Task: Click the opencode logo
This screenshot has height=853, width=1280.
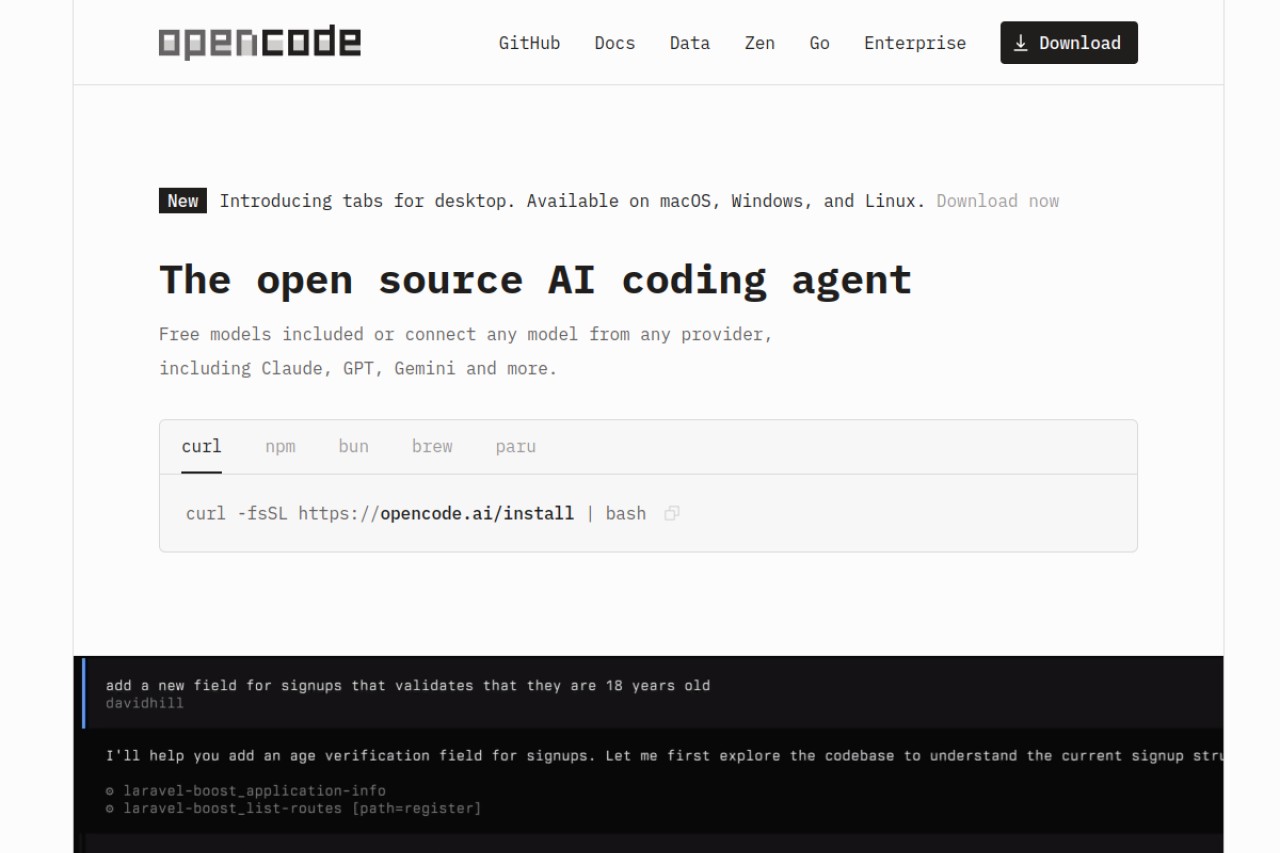Action: point(259,43)
